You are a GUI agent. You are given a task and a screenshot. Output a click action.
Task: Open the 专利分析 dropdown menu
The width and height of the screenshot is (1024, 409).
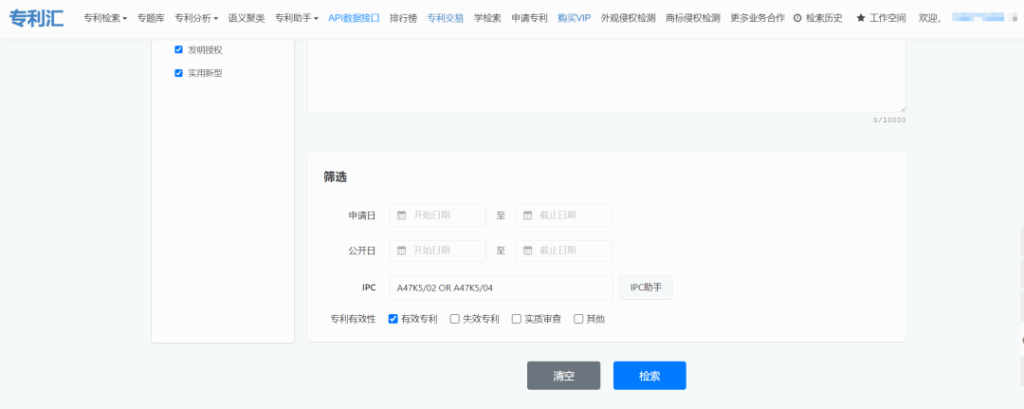pyautogui.click(x=196, y=18)
